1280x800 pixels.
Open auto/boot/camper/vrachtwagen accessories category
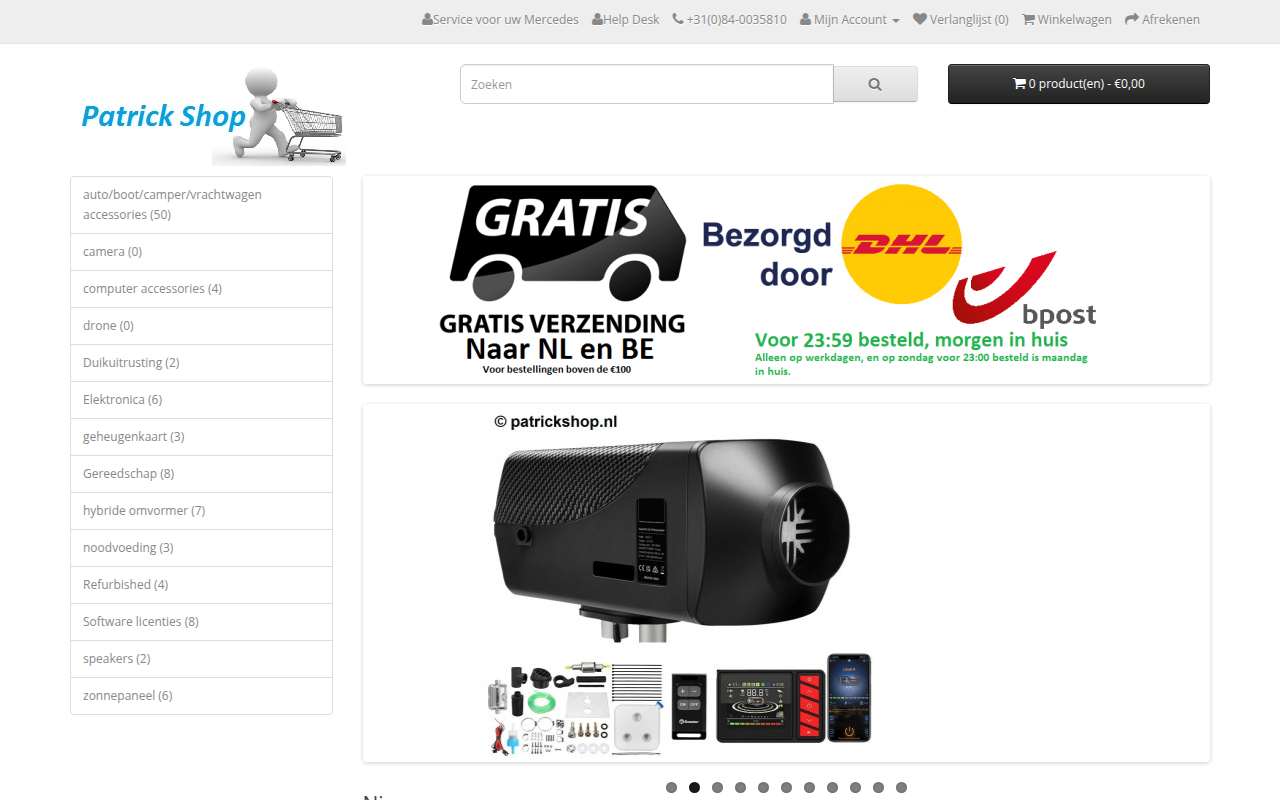click(x=201, y=205)
